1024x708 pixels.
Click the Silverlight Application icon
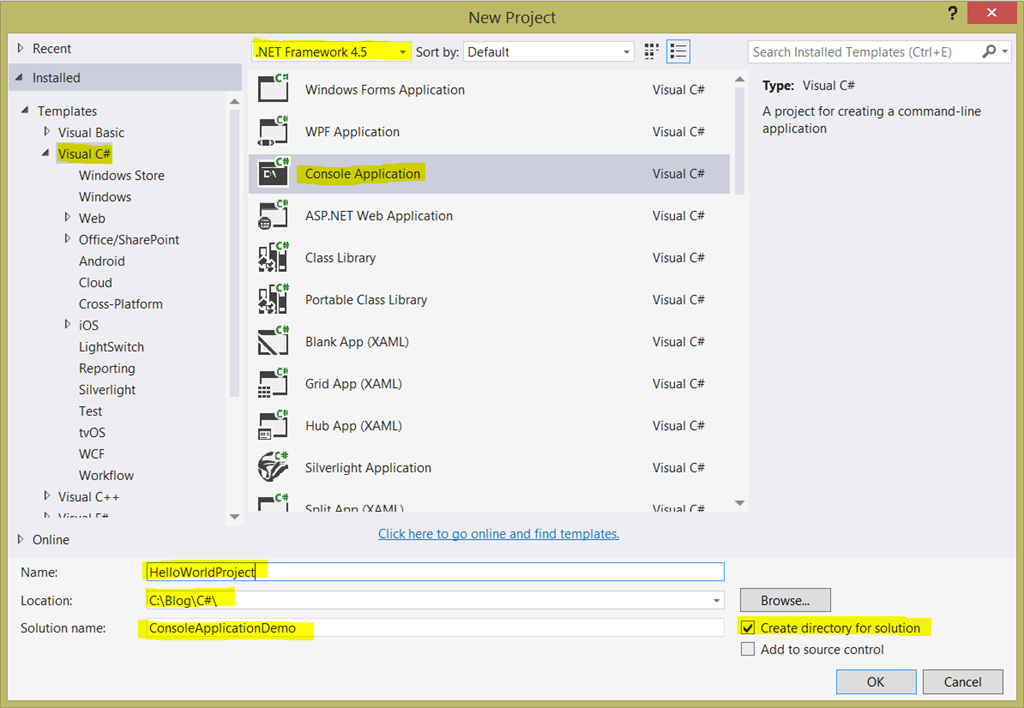coord(273,467)
